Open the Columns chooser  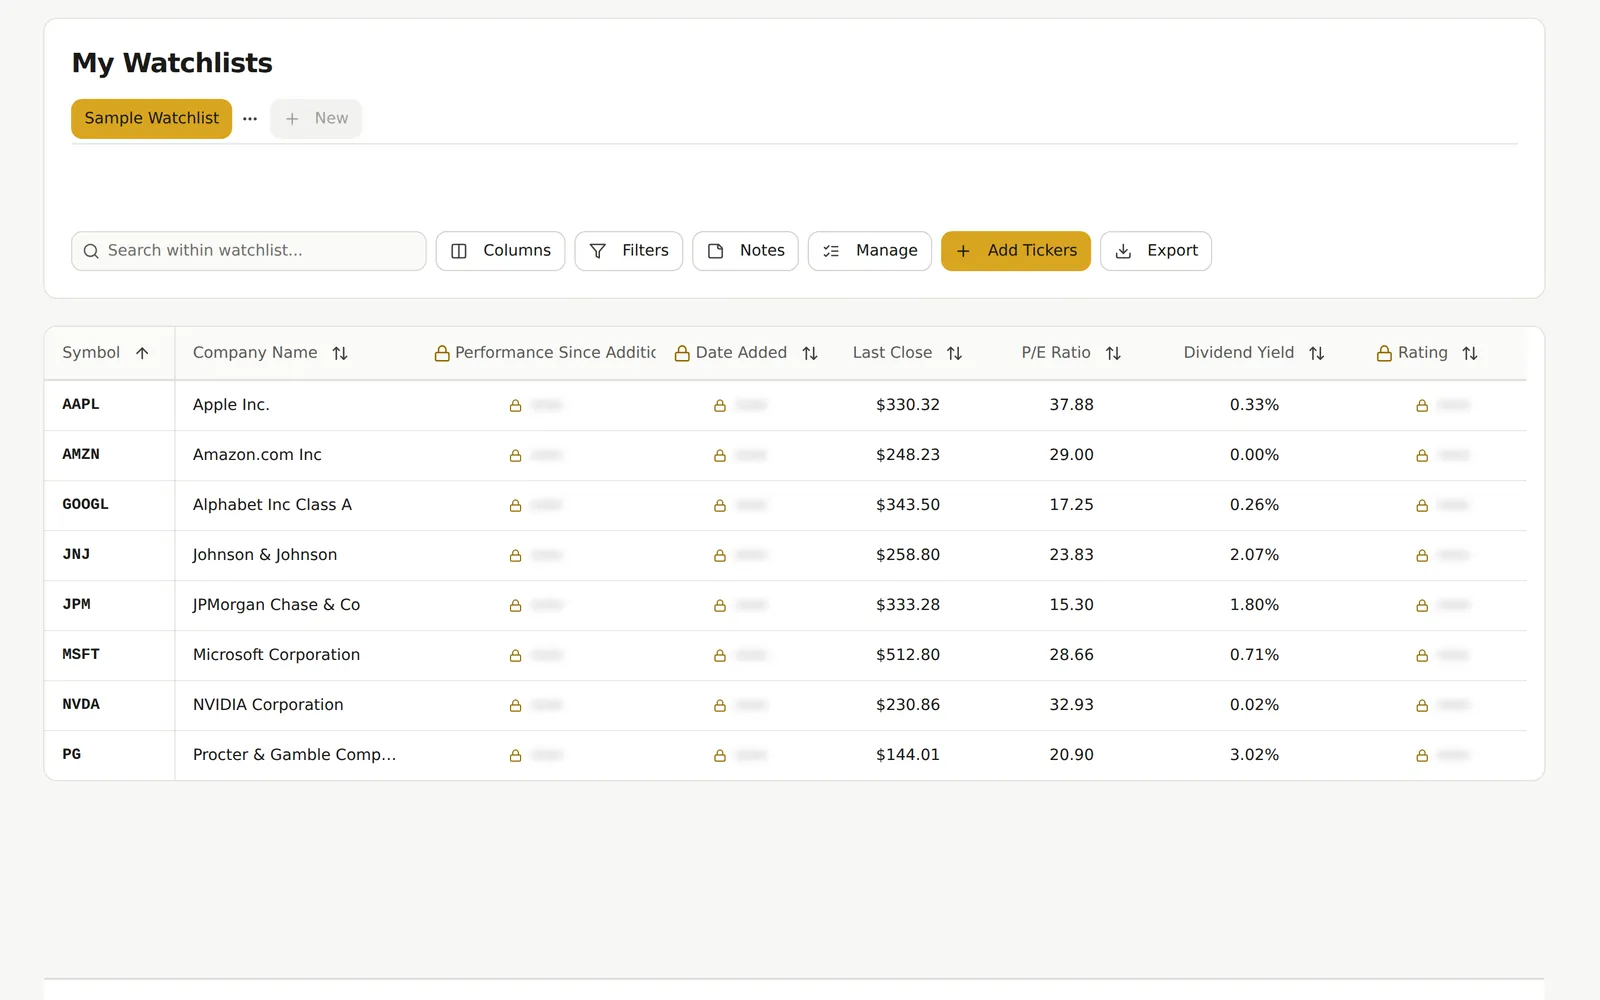point(500,251)
